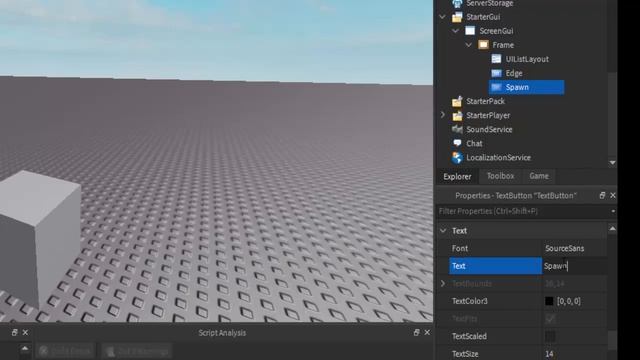Click the TextColor3 [0, 0, 0] value
The height and width of the screenshot is (360, 640).
tap(569, 301)
